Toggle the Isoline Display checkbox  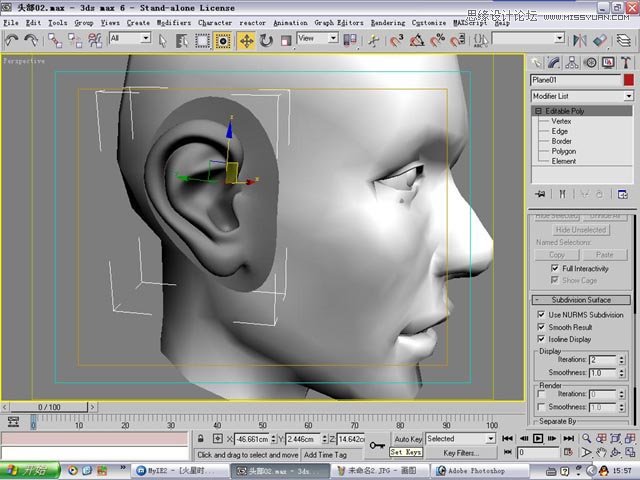coord(541,339)
